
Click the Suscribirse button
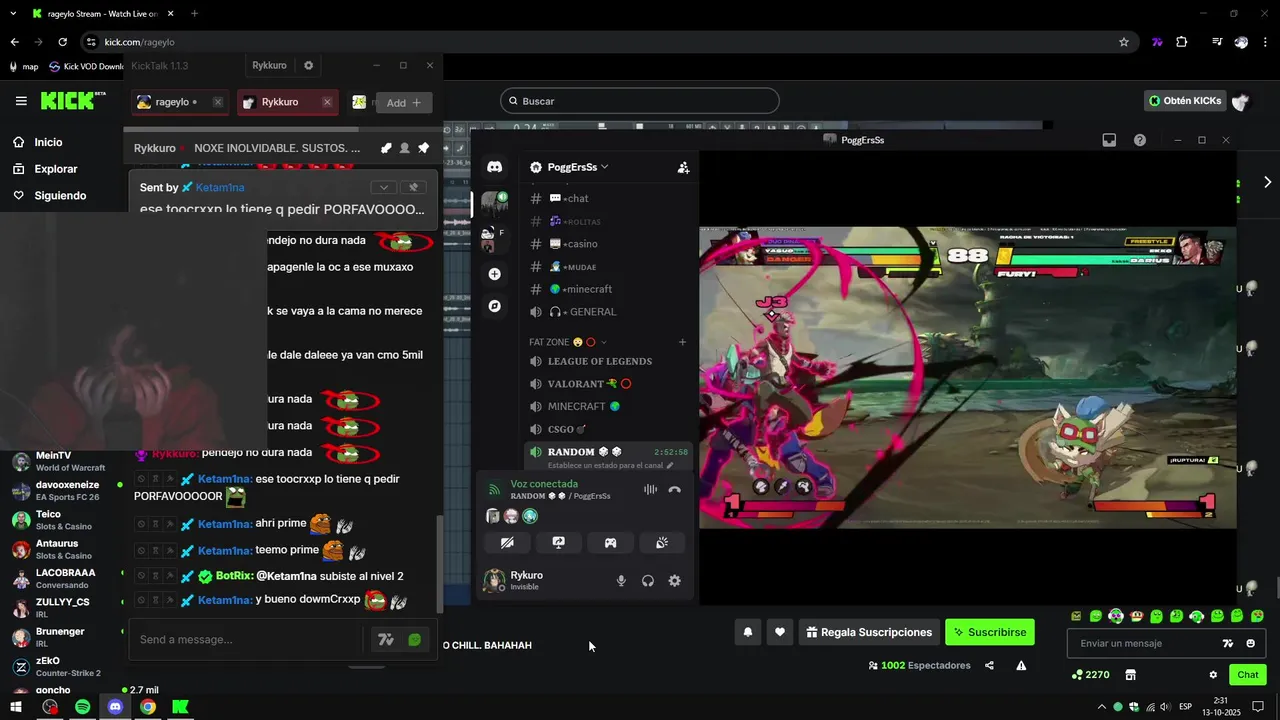pos(990,632)
